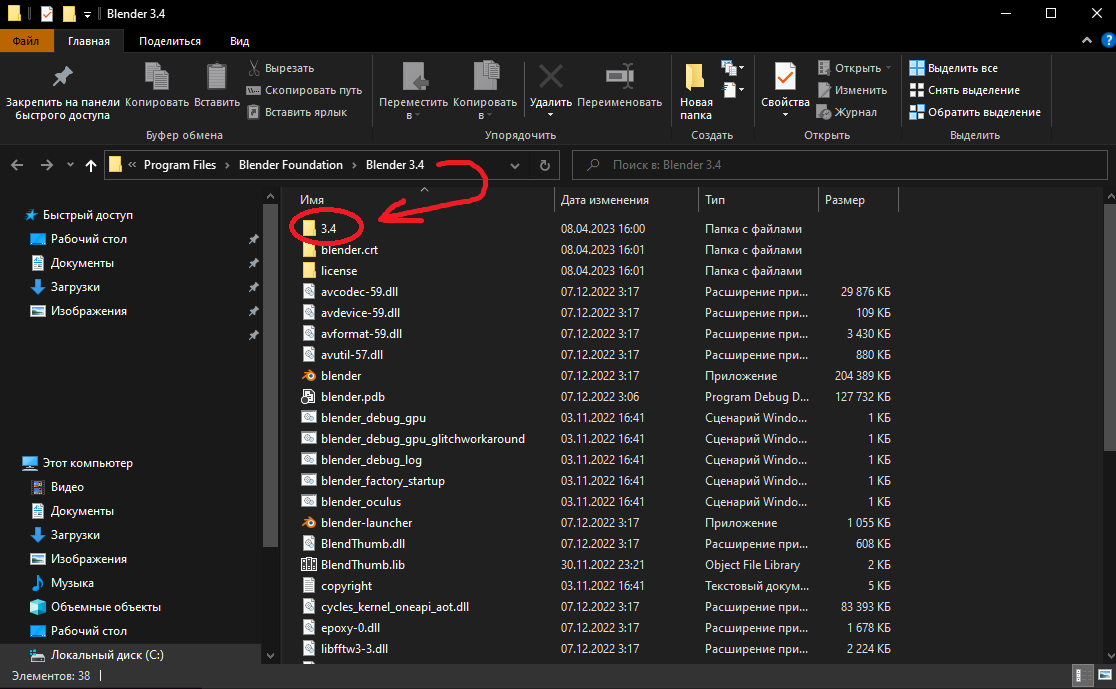Open Этот компьютер in navigation pane
This screenshot has height=689, width=1116.
pos(88,463)
